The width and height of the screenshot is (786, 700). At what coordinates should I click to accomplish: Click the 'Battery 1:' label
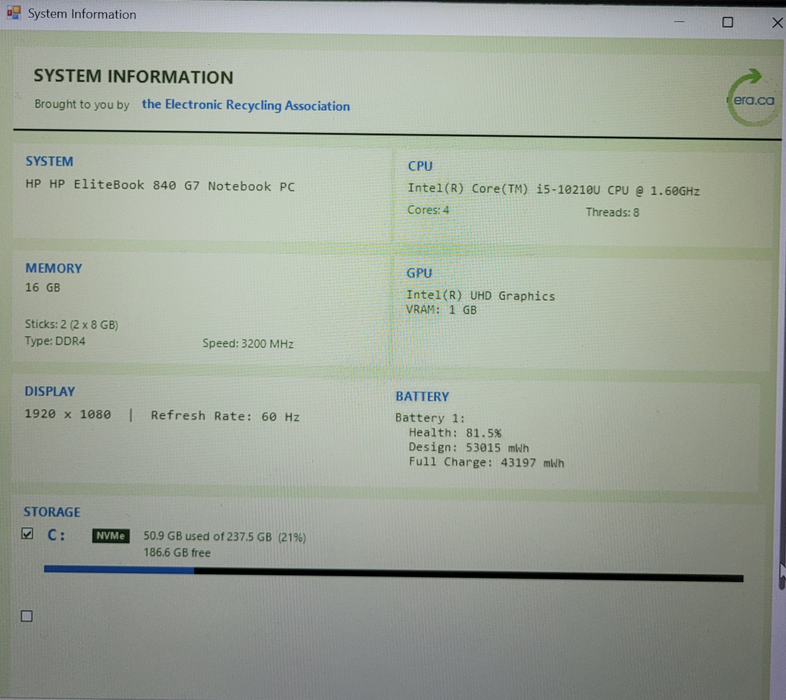pos(430,418)
